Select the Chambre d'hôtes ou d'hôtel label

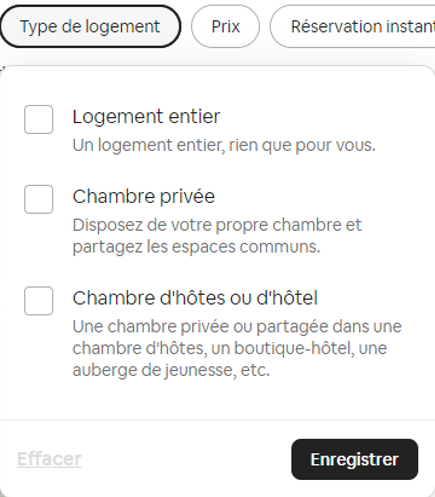[195, 298]
